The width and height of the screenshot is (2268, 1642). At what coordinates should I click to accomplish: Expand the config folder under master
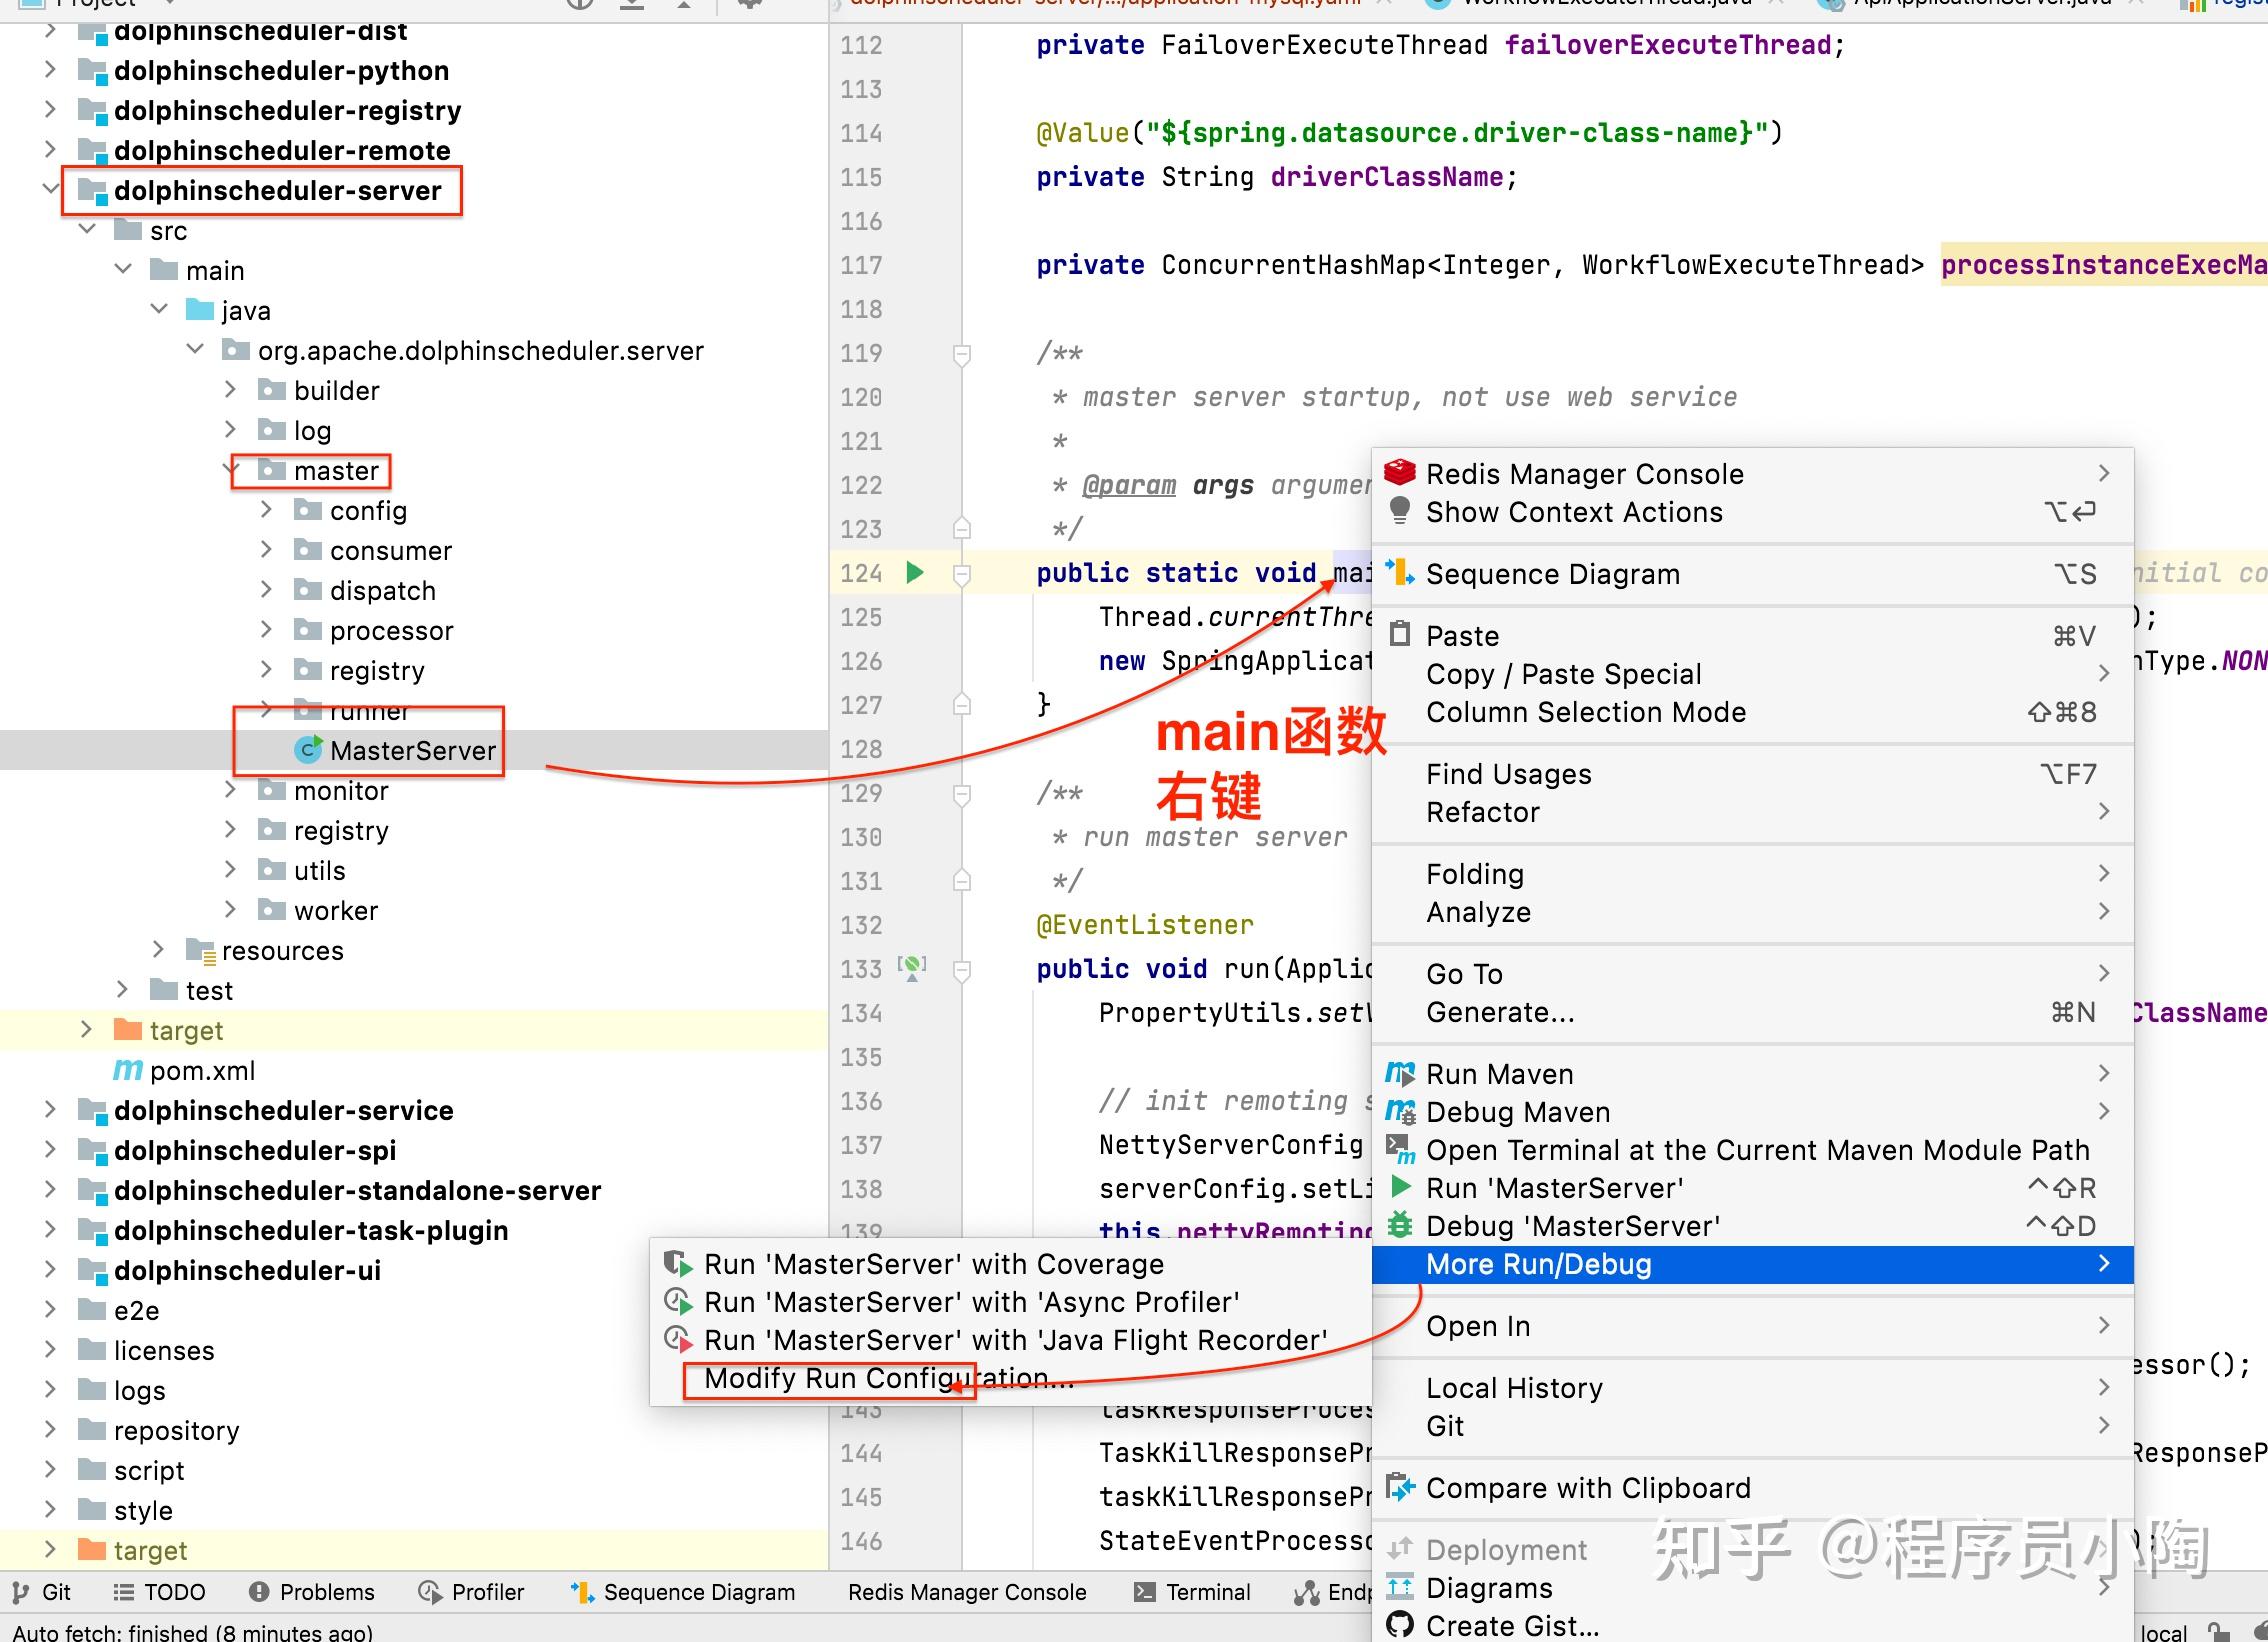(x=266, y=510)
